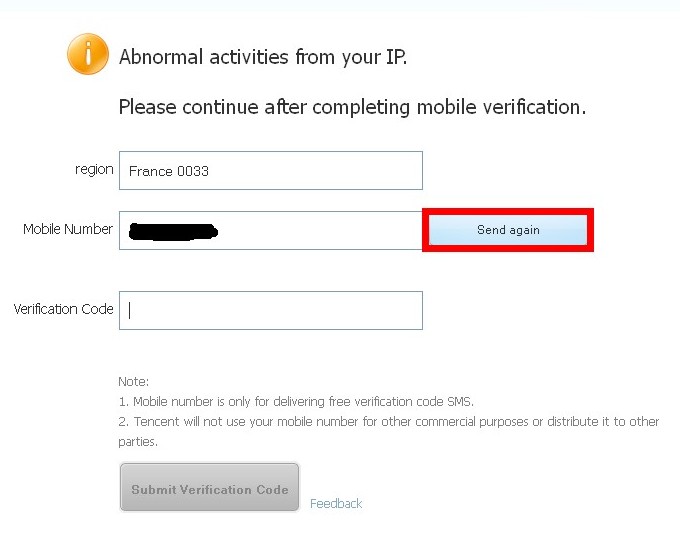Viewport: 680px width, 558px height.
Task: Click the Submit Verification Code button
Action: pyautogui.click(x=209, y=488)
